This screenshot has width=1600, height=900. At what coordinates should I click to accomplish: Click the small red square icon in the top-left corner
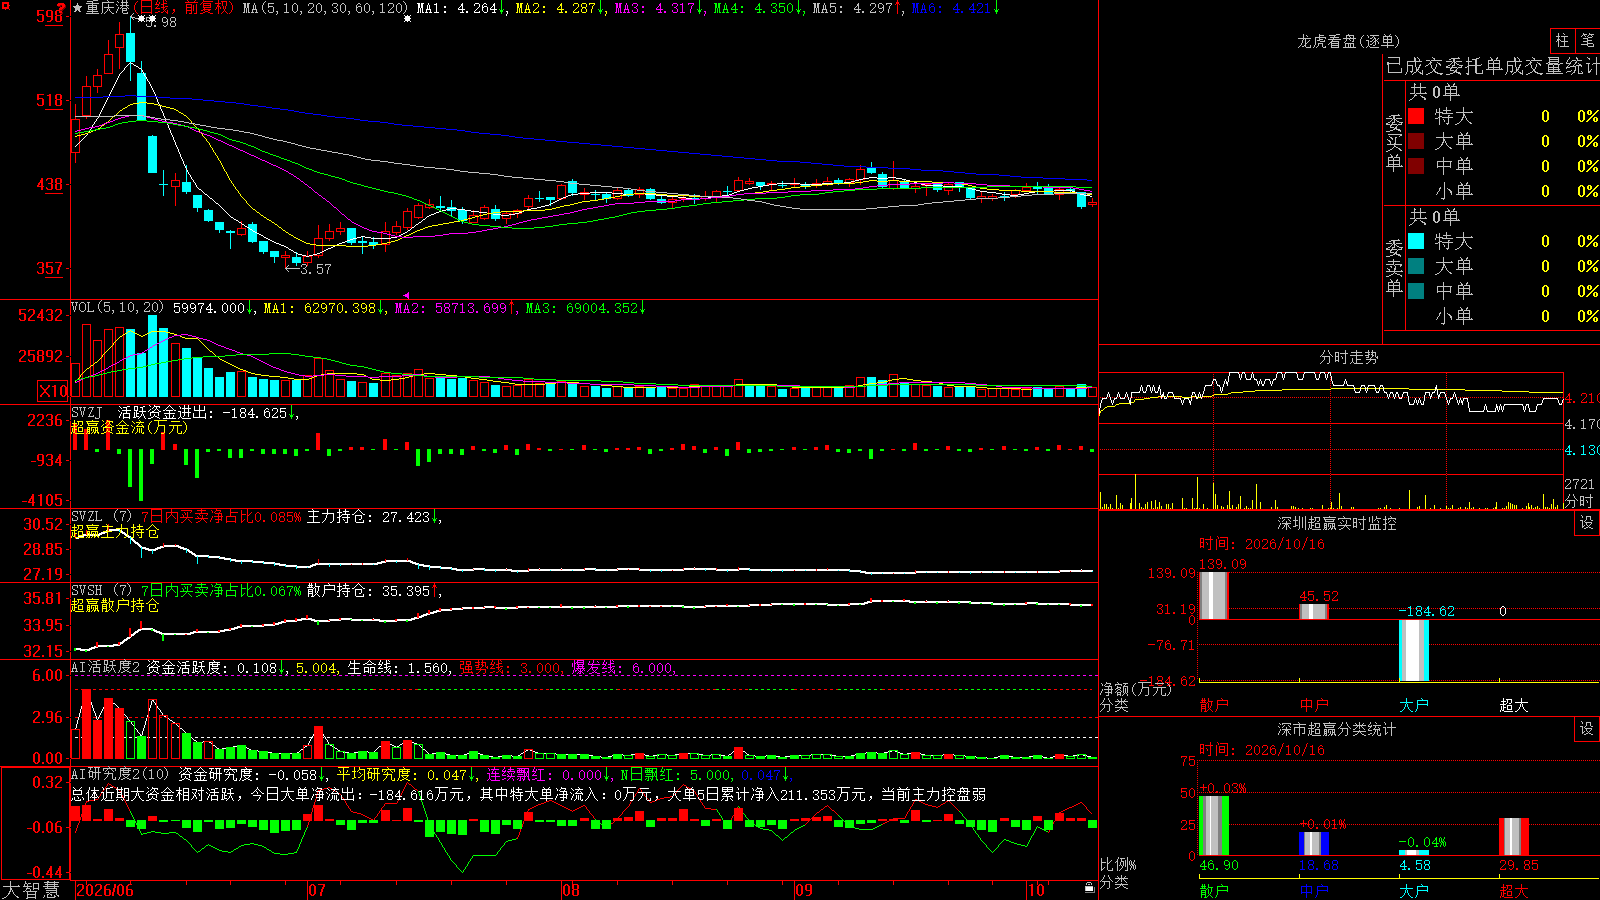click(x=4, y=4)
